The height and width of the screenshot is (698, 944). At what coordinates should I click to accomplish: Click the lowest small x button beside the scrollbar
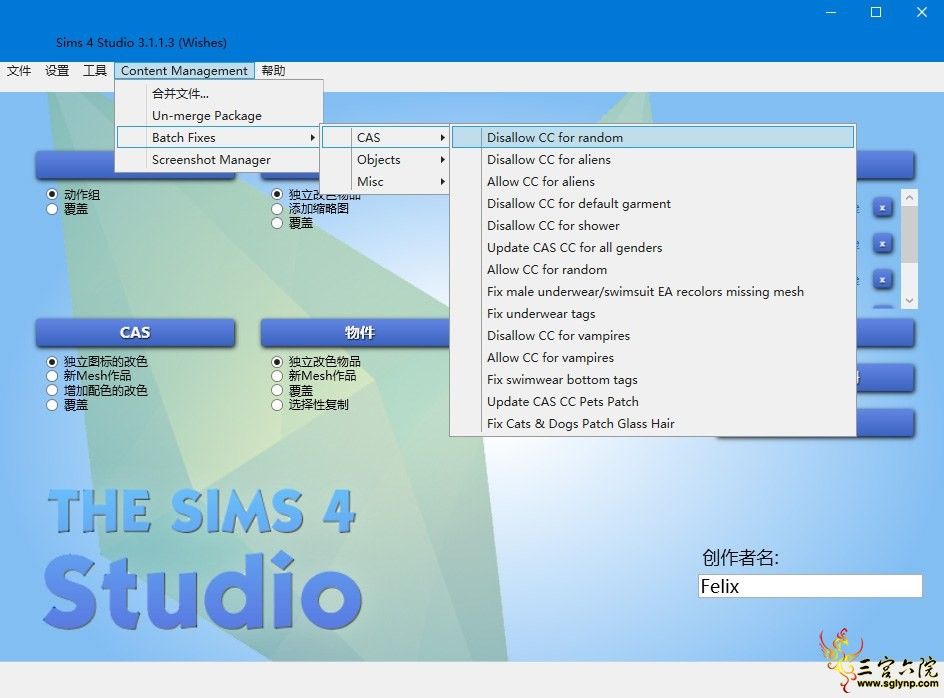tap(883, 279)
